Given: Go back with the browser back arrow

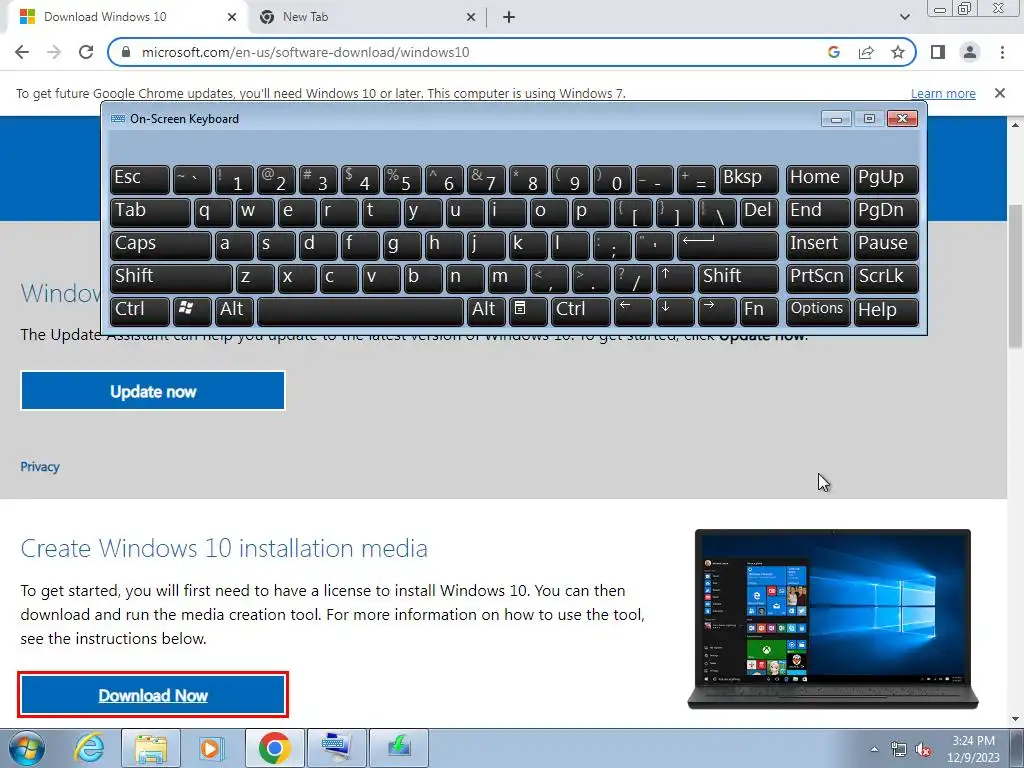Looking at the screenshot, I should tap(22, 52).
